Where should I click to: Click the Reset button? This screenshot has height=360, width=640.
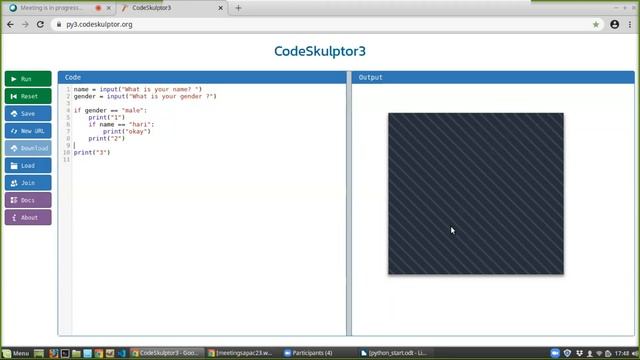tap(28, 96)
